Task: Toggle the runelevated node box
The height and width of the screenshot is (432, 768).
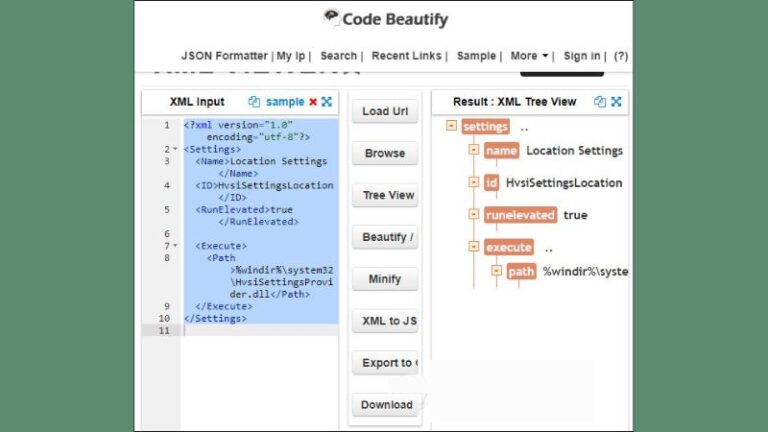Action: click(x=474, y=215)
